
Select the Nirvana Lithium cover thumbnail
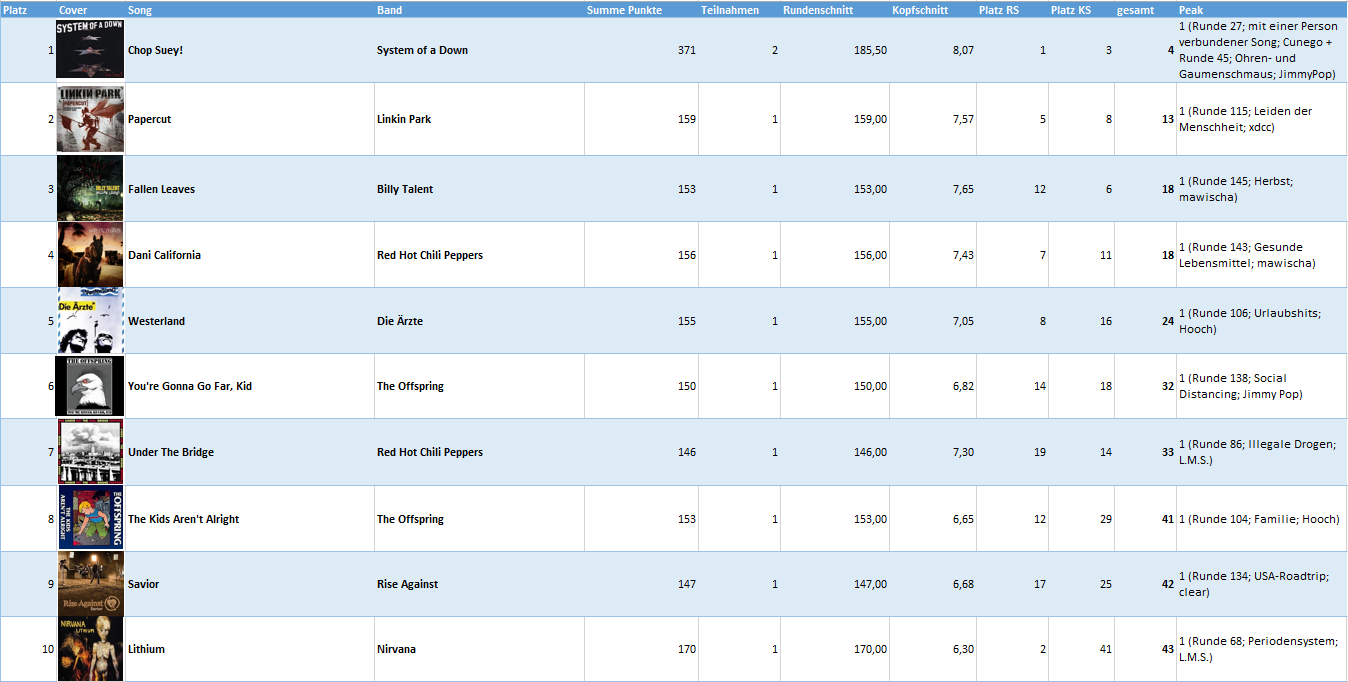(90, 649)
